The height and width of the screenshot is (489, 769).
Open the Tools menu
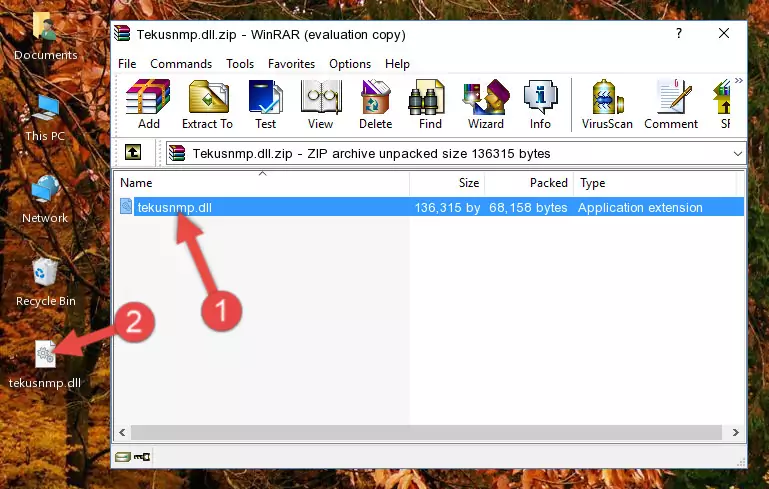(240, 64)
